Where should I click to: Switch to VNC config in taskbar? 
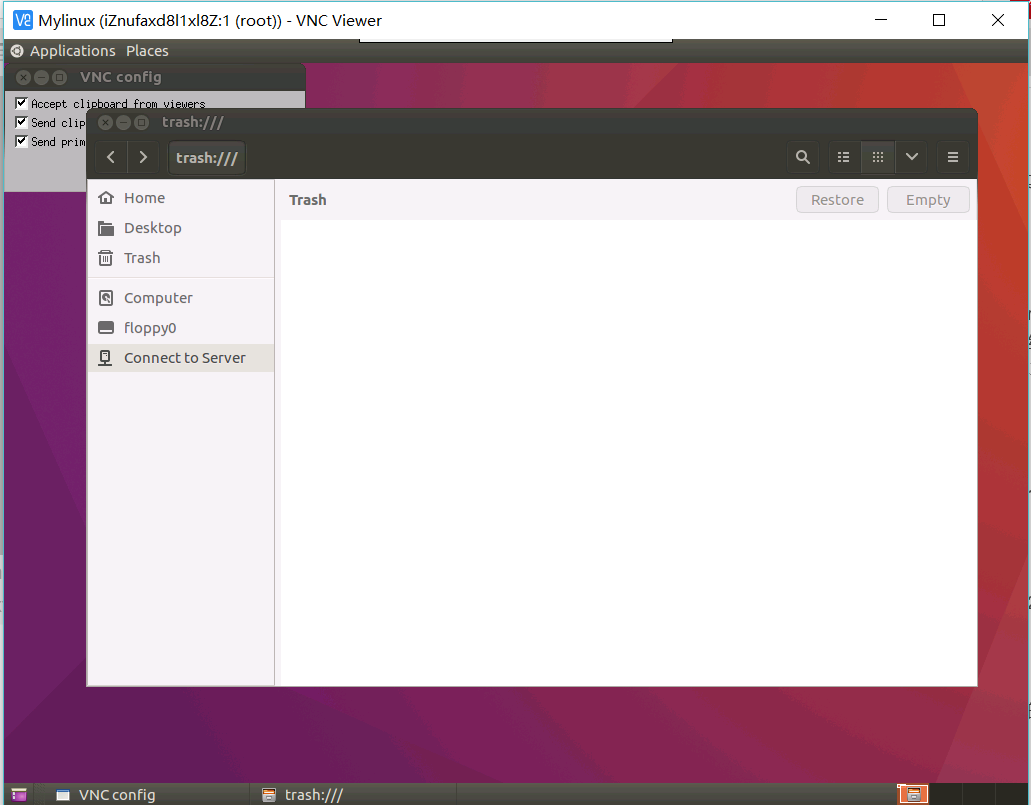point(142,794)
